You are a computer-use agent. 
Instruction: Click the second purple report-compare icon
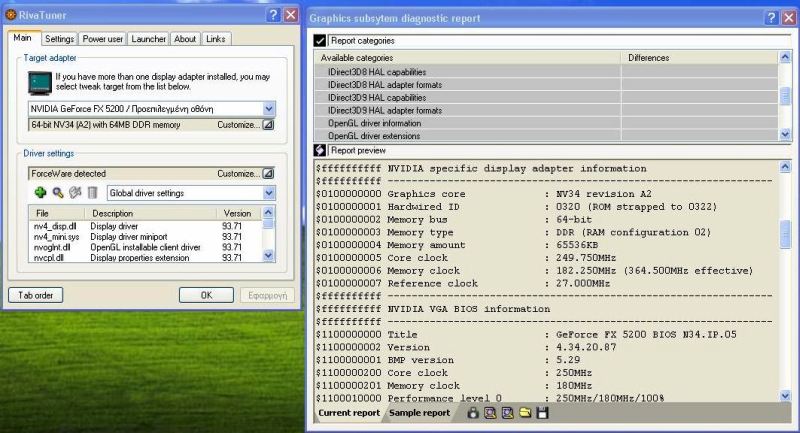(x=508, y=413)
